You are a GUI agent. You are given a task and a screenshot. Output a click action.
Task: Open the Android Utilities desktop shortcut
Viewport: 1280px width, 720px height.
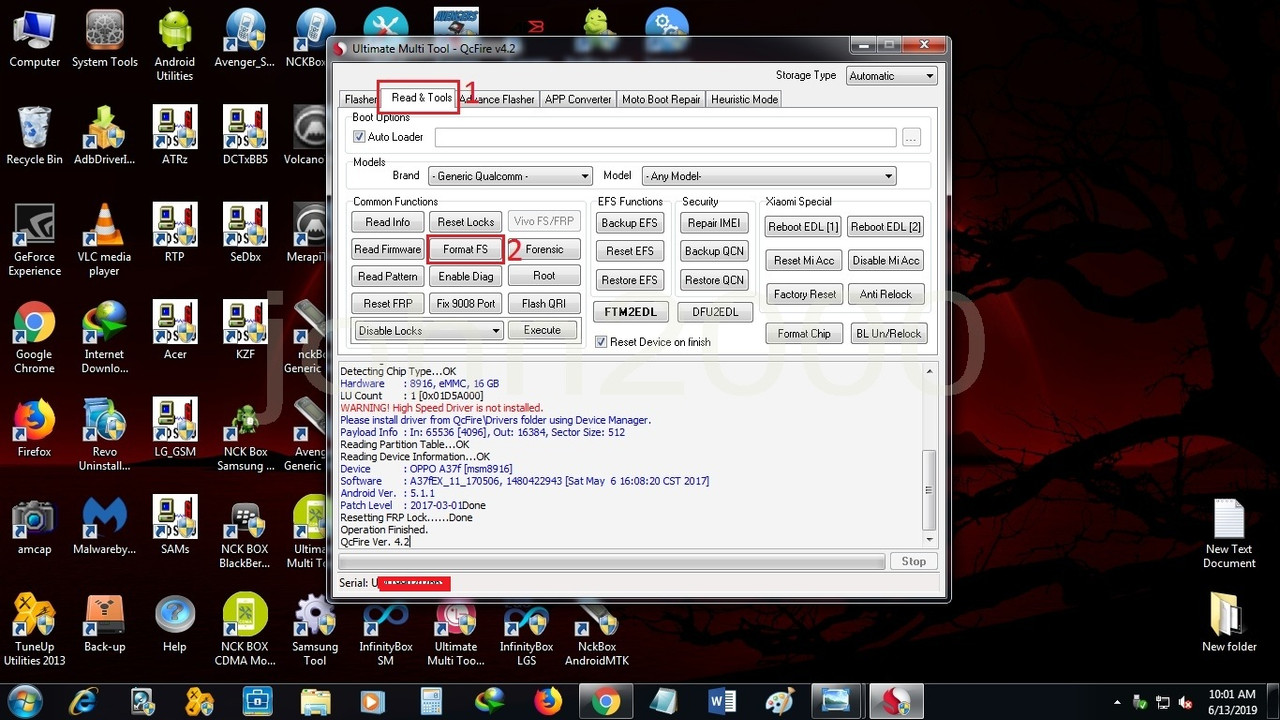[175, 46]
